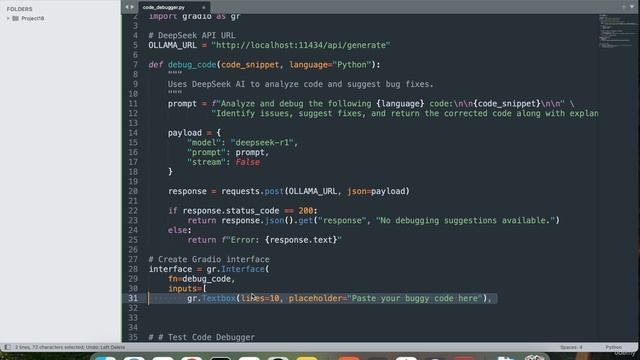Click the else: keyword on line 24

point(180,230)
